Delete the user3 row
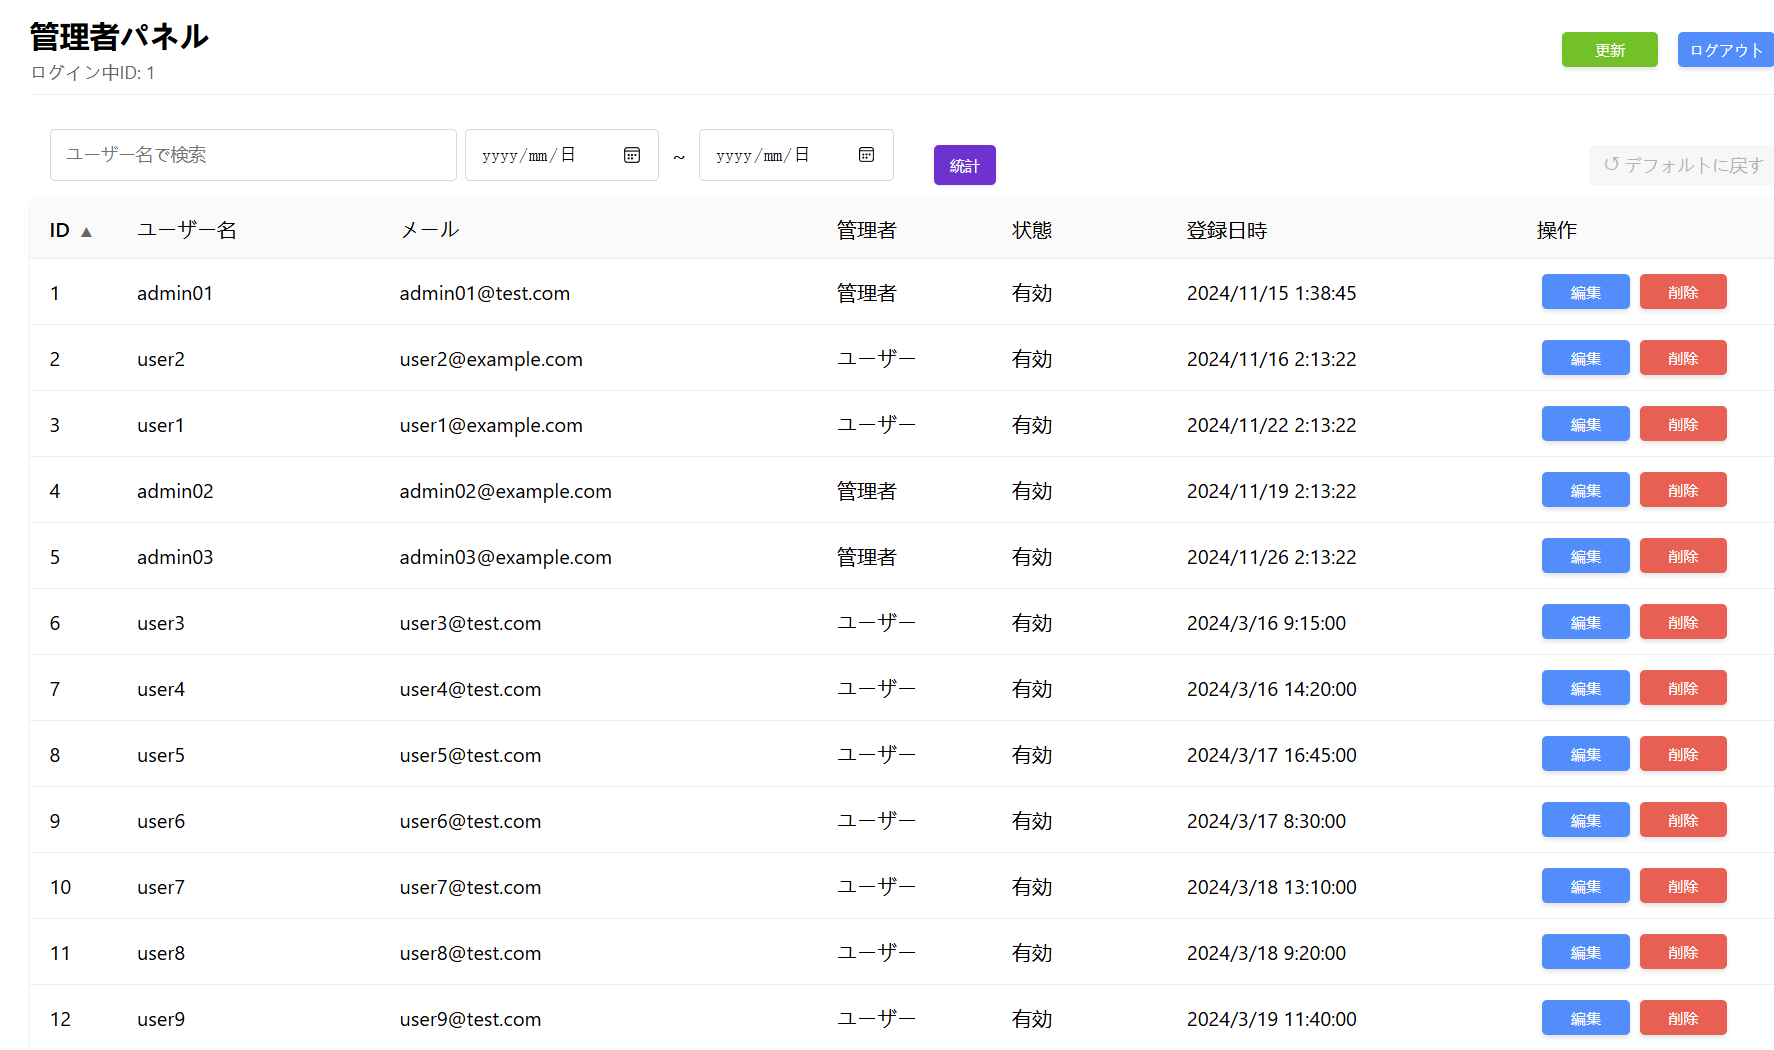This screenshot has width=1774, height=1050. pos(1683,622)
